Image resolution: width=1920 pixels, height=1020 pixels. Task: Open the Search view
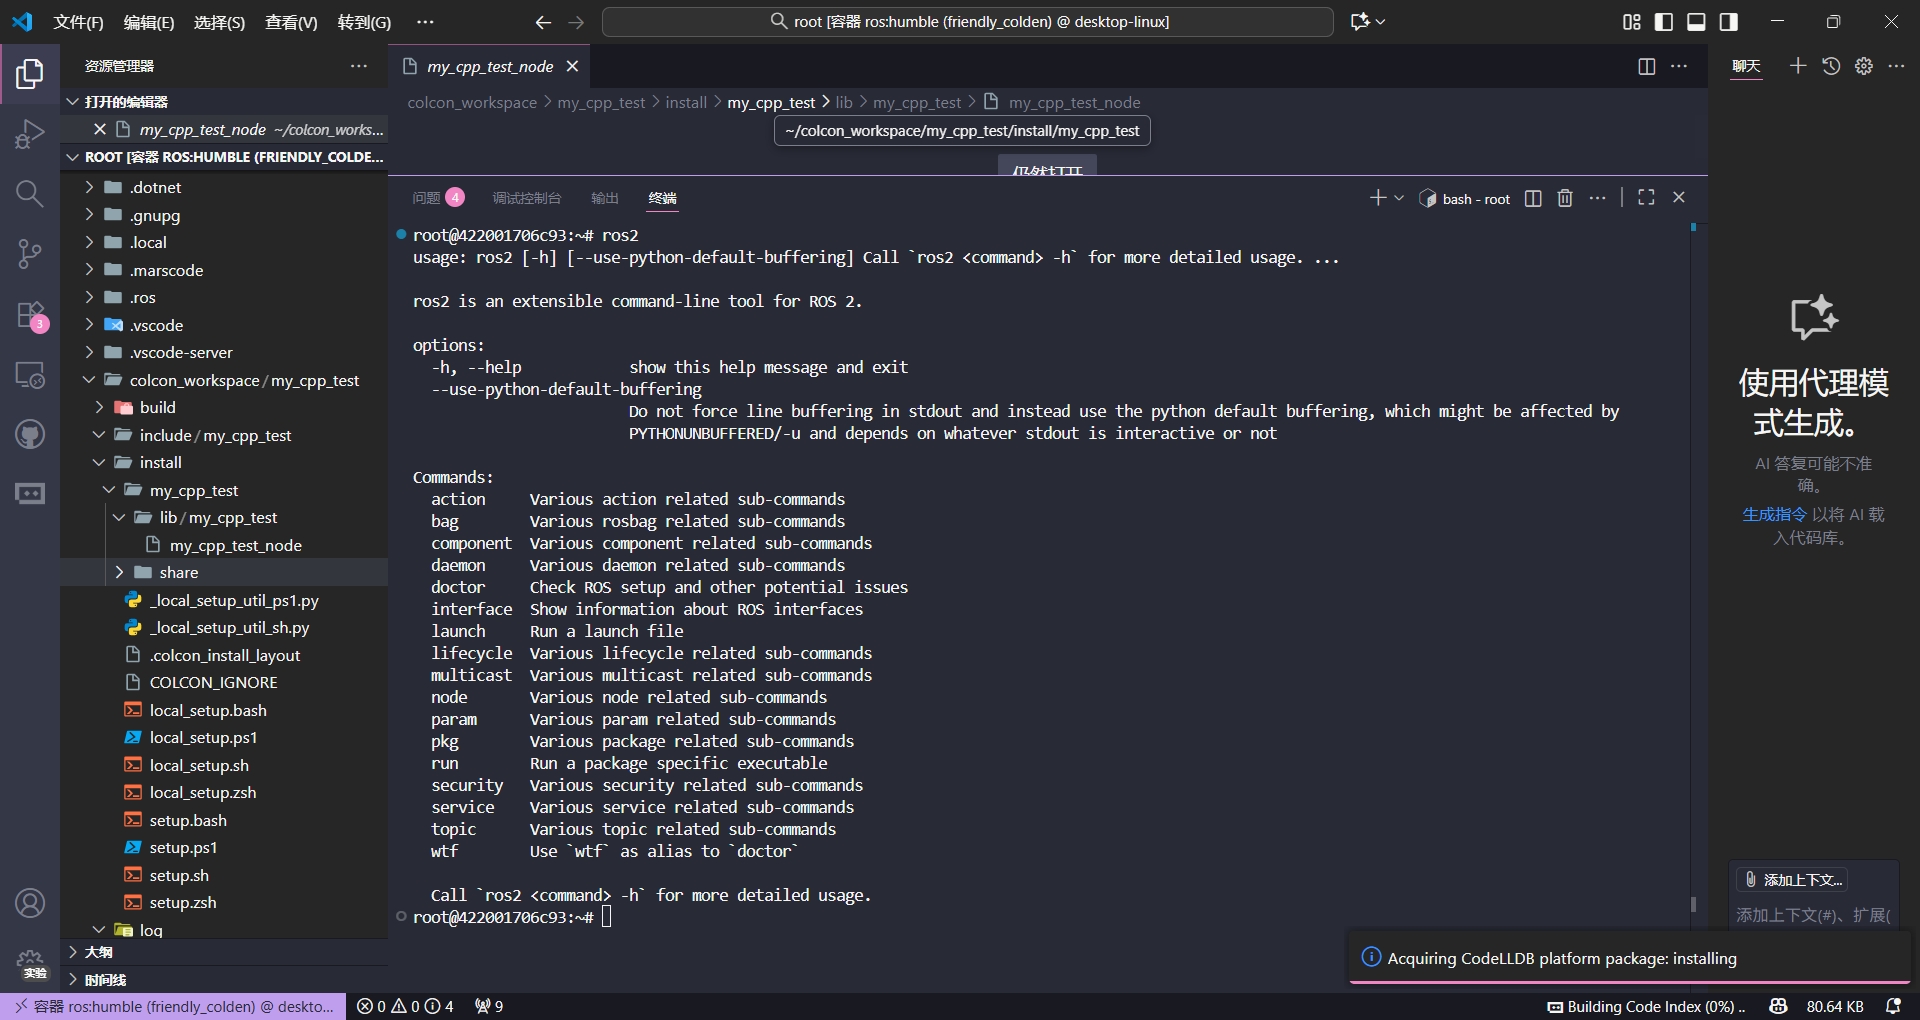(30, 194)
